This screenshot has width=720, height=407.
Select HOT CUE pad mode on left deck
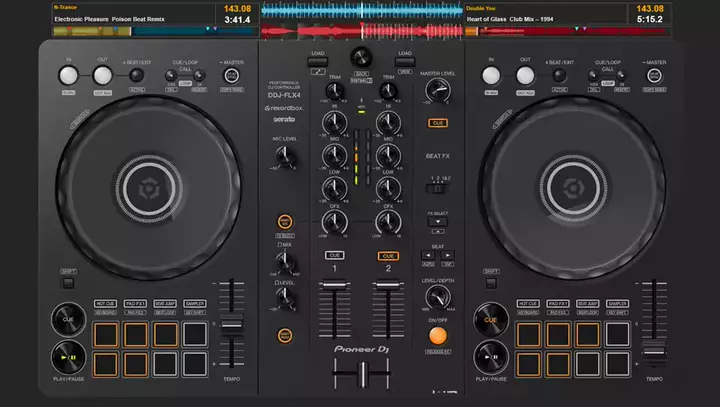(x=105, y=304)
